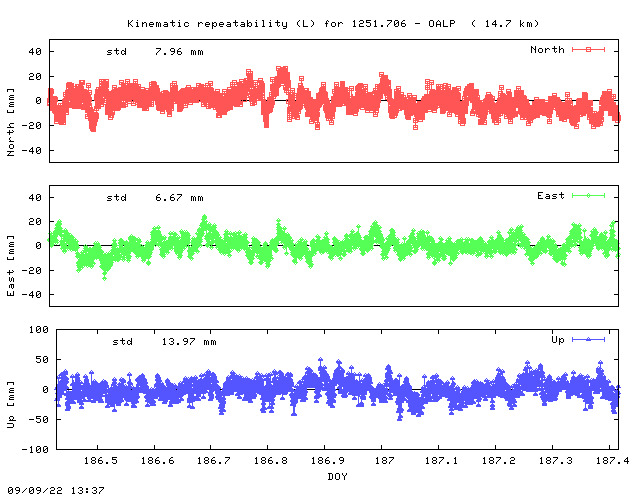Click x-axis tick label 186.7

point(214,461)
